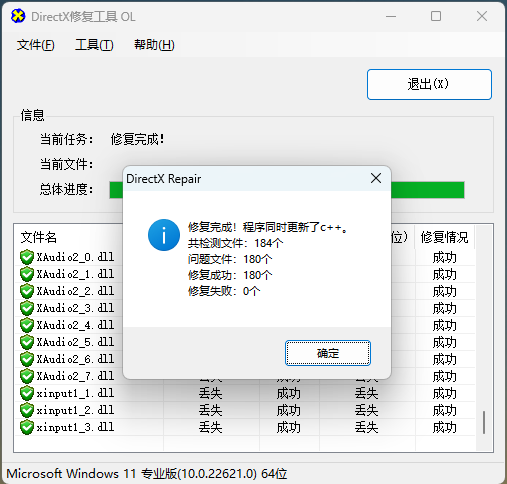The width and height of the screenshot is (507, 484).
Task: Click green shield icon beside XAudio2_3.dll
Action: (x=27, y=308)
